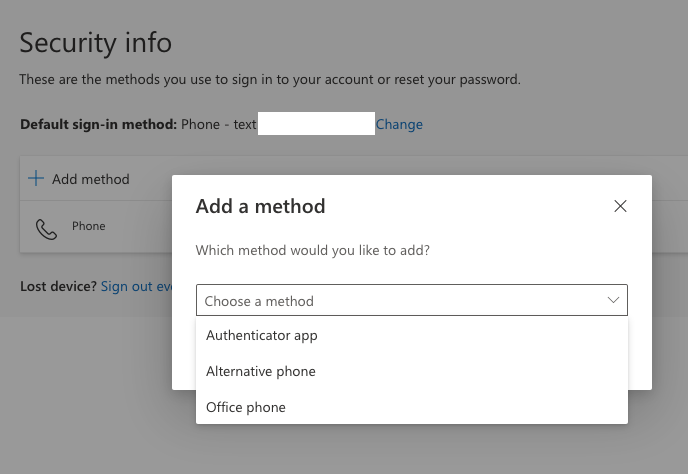This screenshot has width=688, height=474.
Task: Click the Default sign-in method label
Action: [98, 124]
